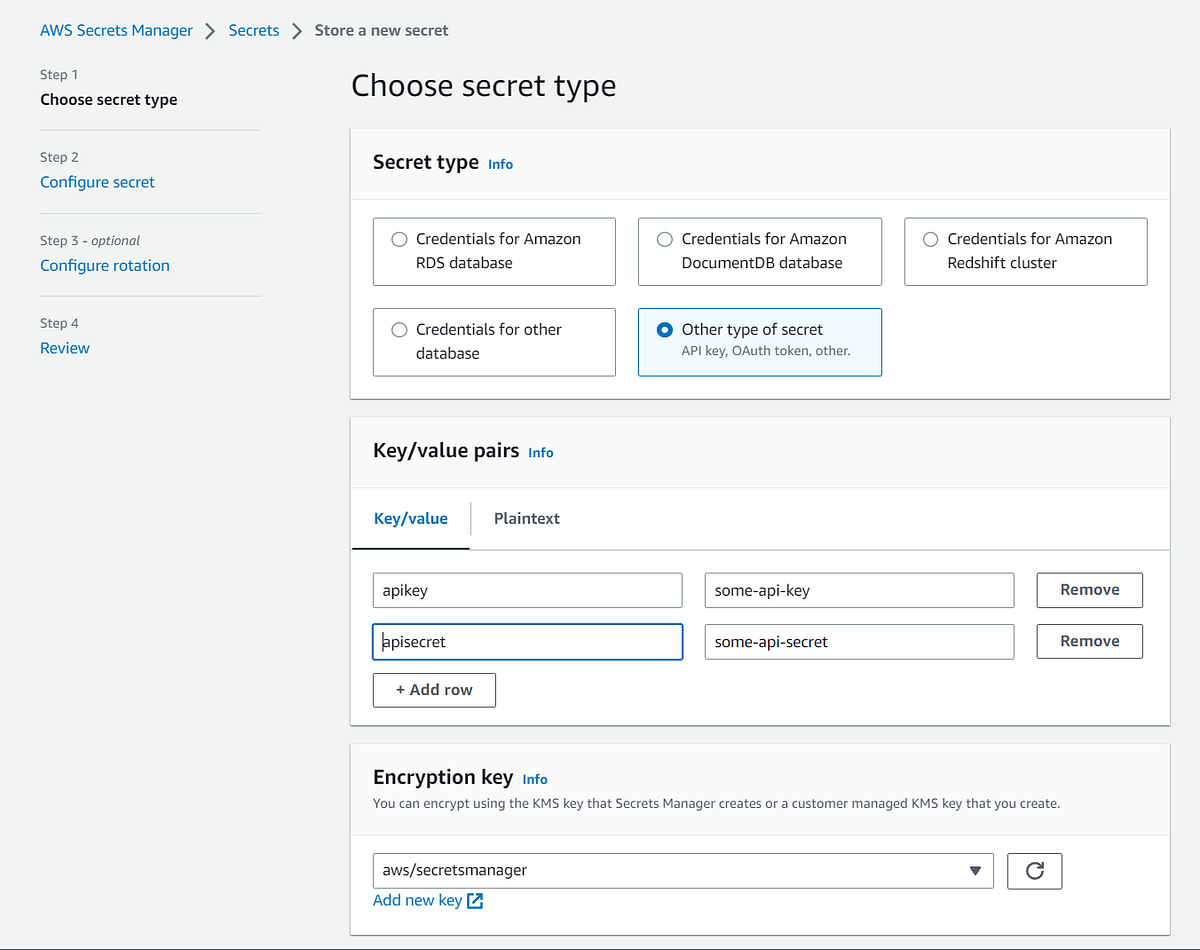Open the Key/value pairs Info tooltip

coord(540,452)
